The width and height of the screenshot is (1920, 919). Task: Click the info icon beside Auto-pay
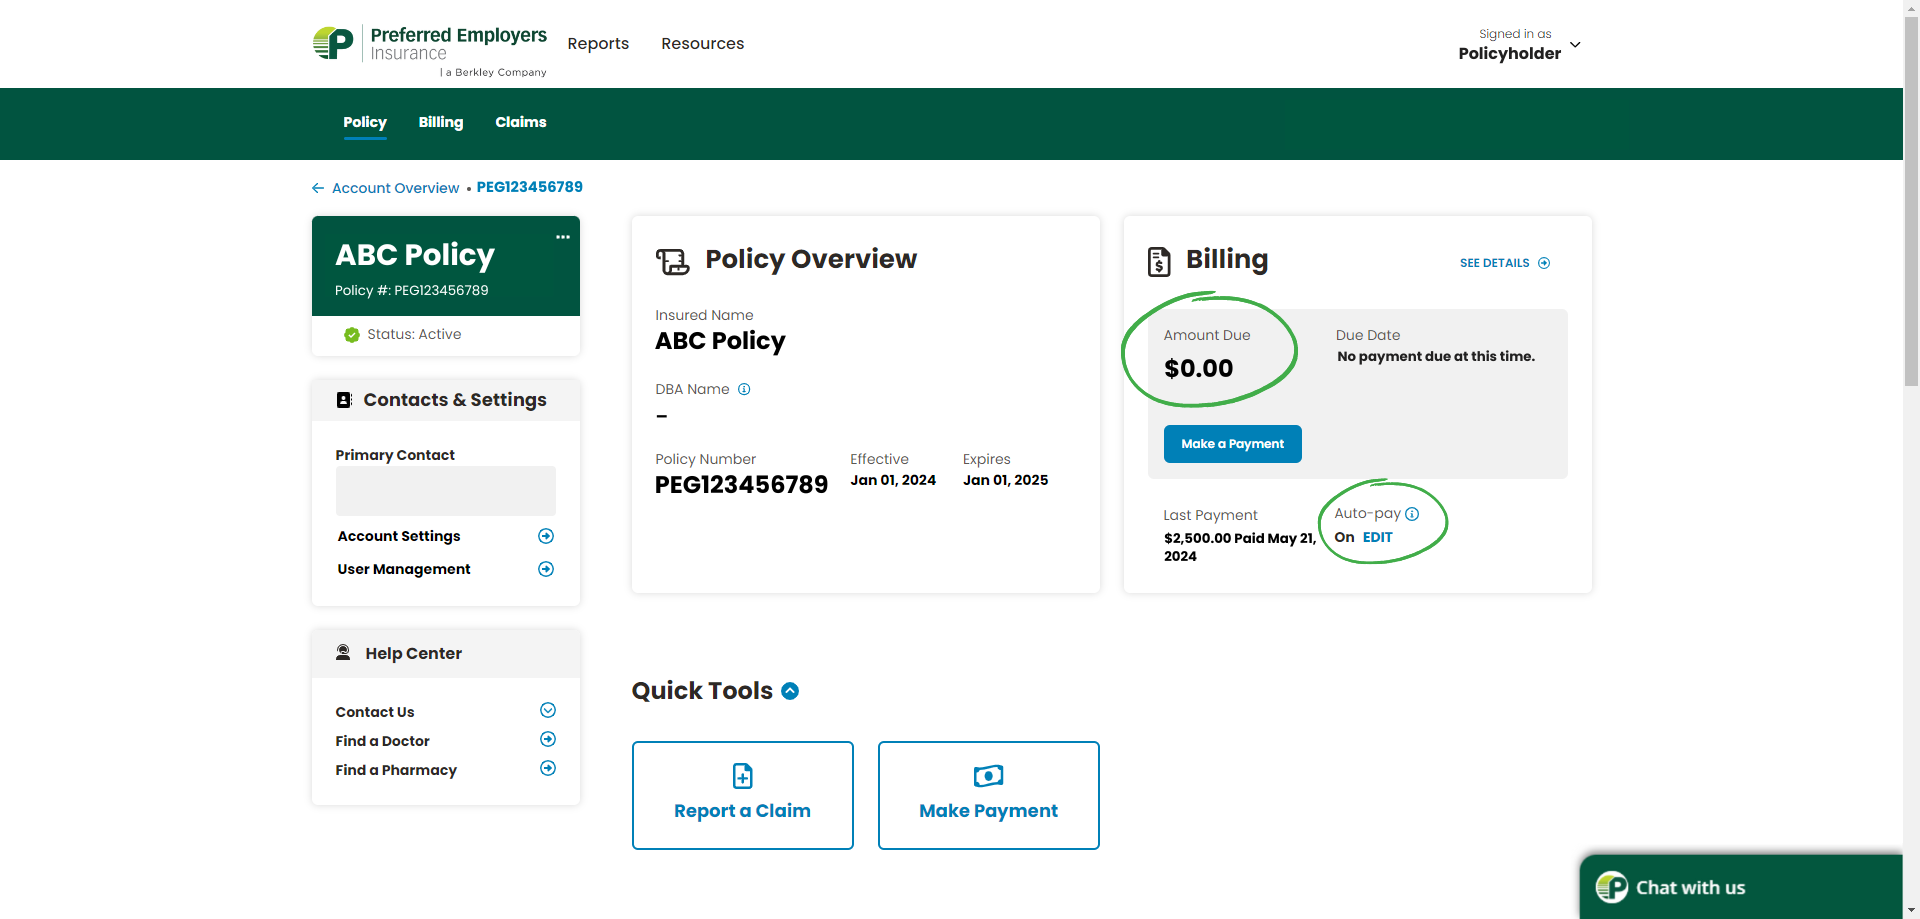tap(1412, 513)
